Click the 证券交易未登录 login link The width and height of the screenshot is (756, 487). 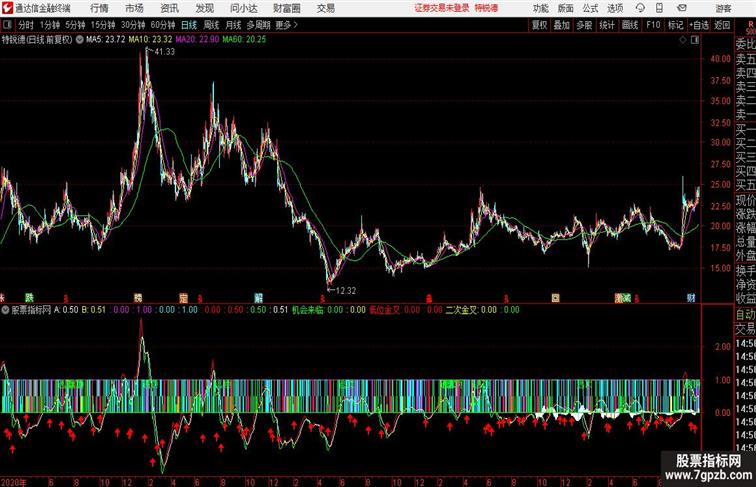tap(442, 8)
